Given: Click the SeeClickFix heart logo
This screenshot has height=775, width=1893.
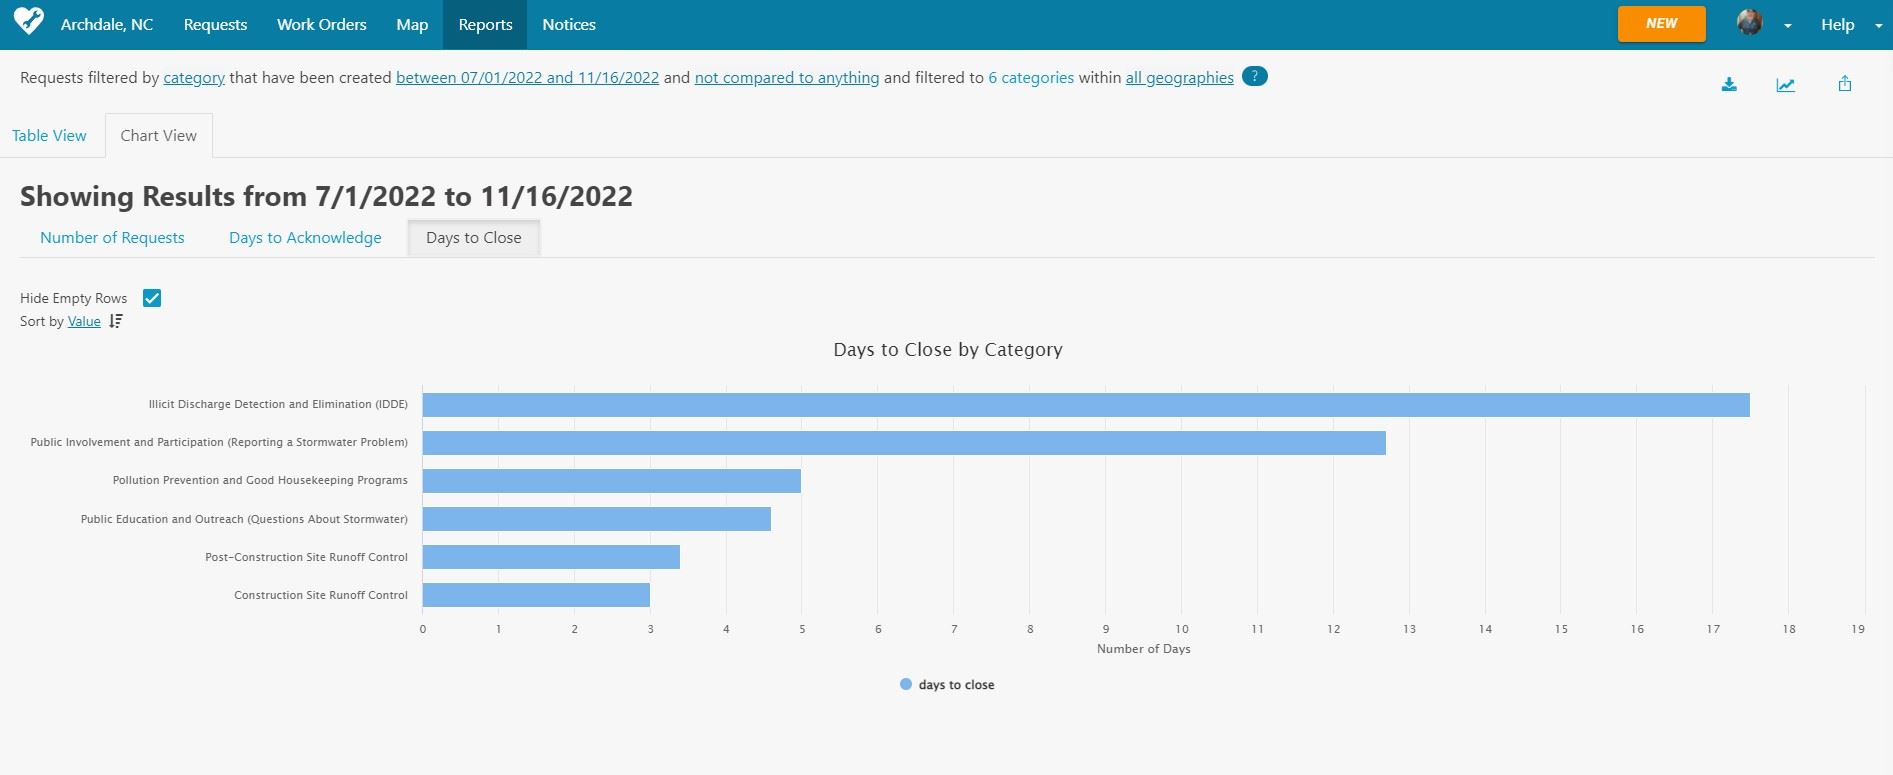Looking at the screenshot, I should pyautogui.click(x=29, y=21).
